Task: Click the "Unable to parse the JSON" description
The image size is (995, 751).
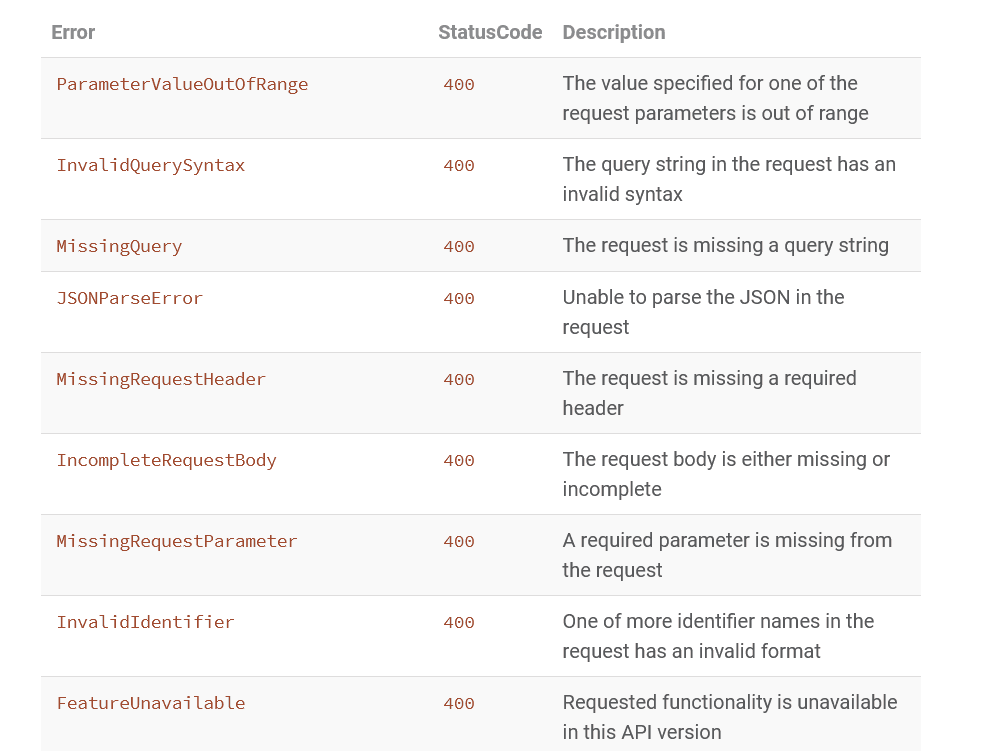Action: click(x=703, y=312)
